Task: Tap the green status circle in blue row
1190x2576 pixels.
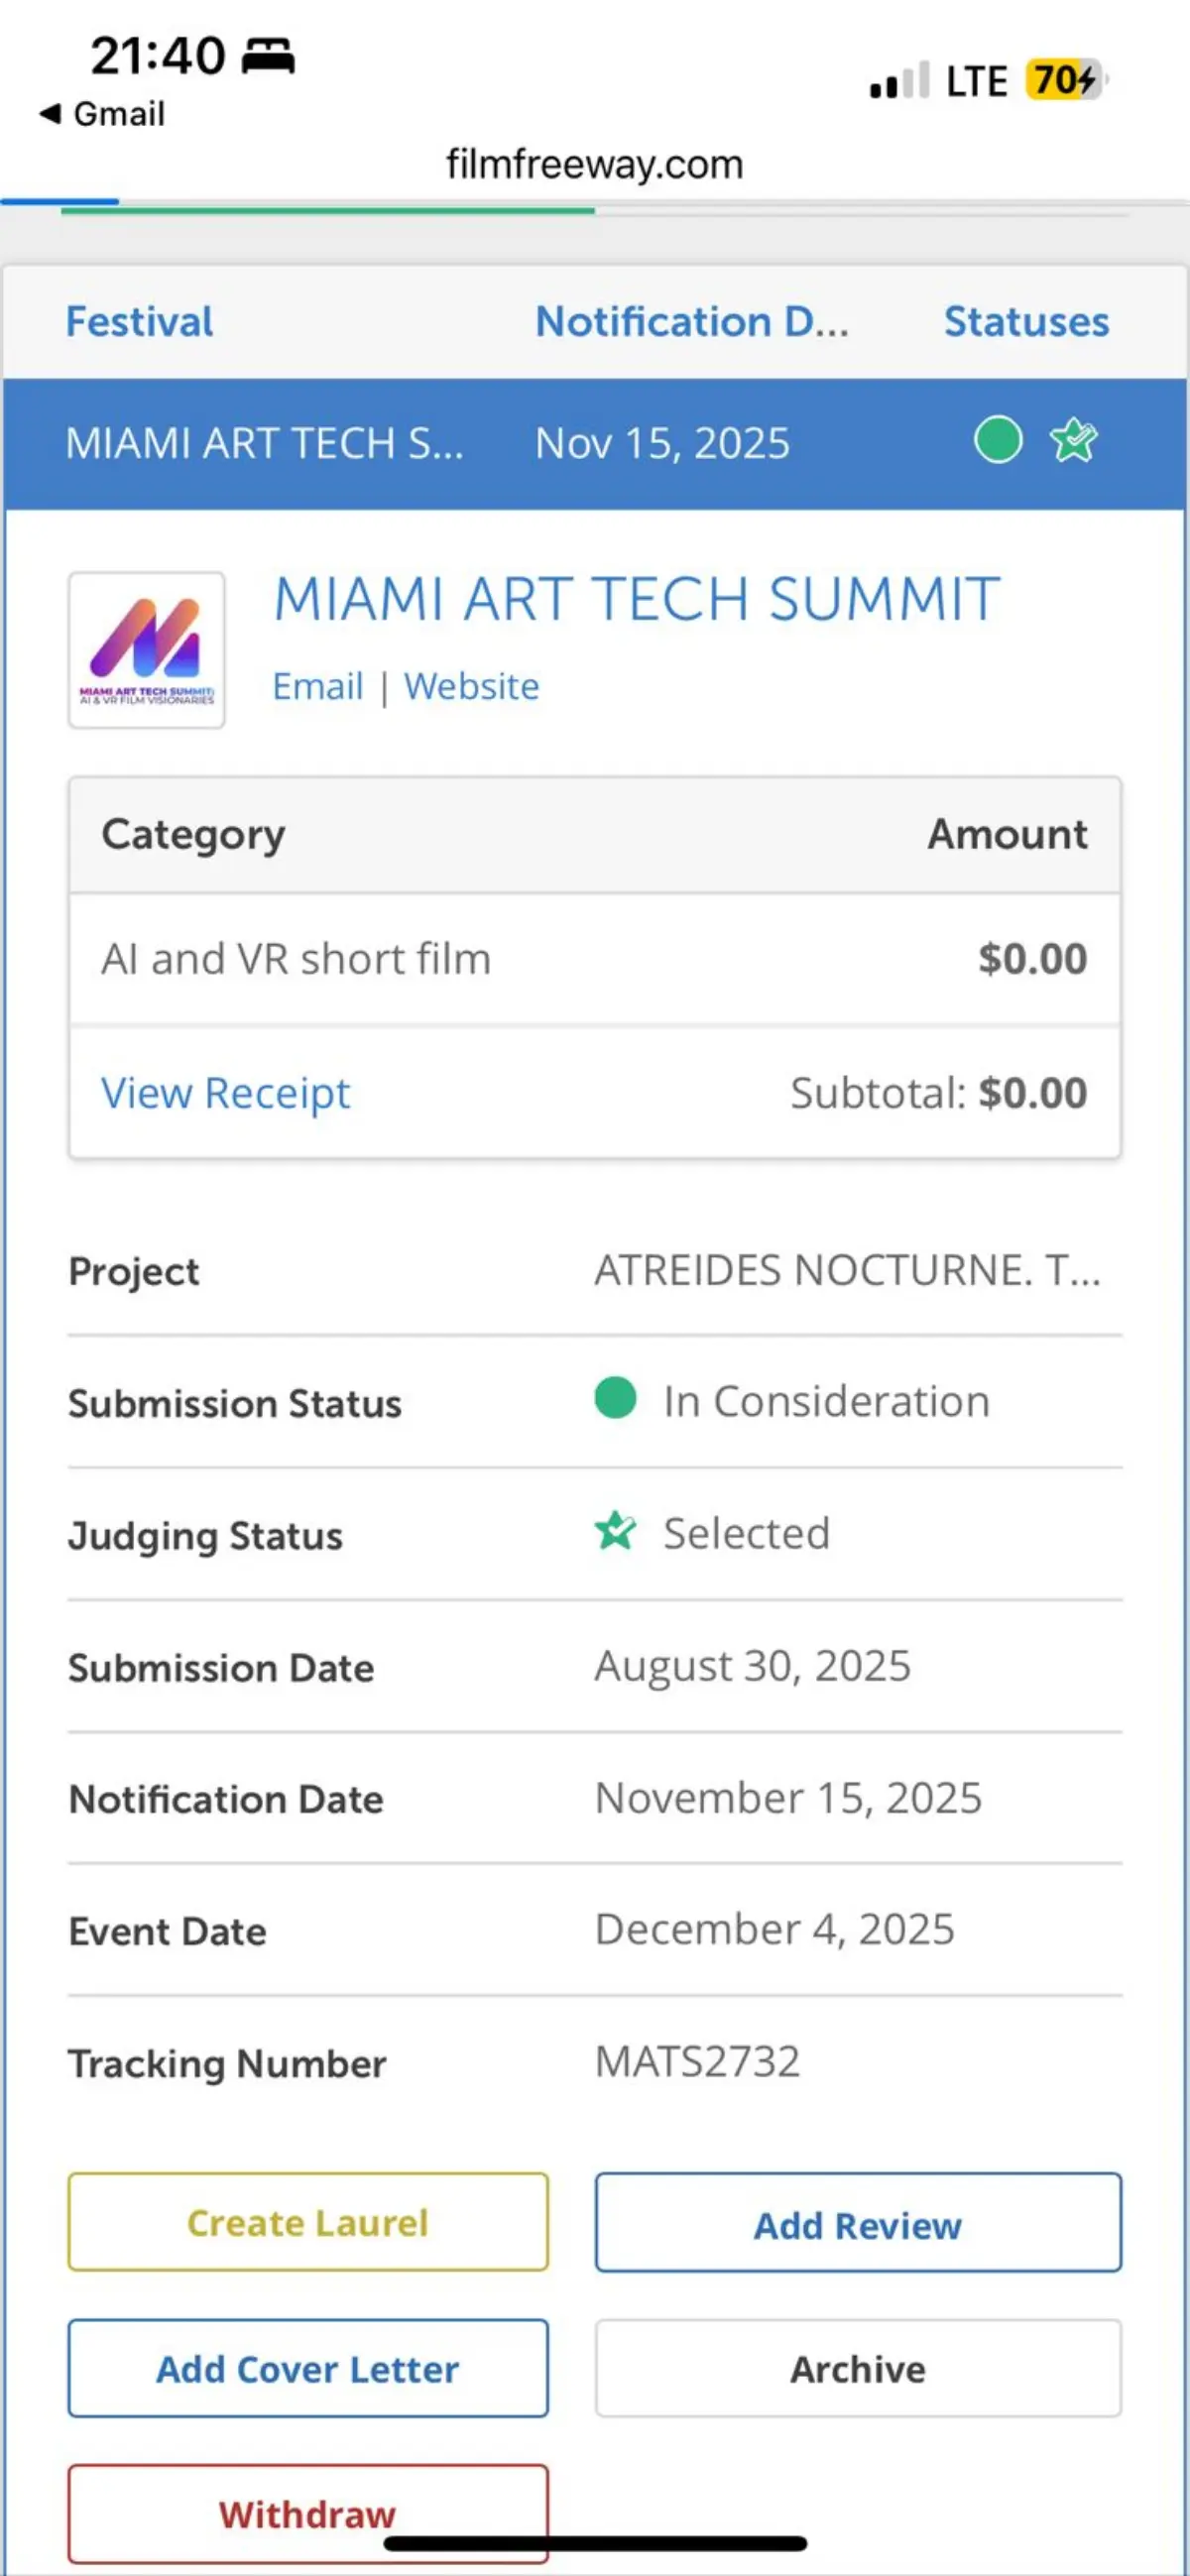Action: 997,441
